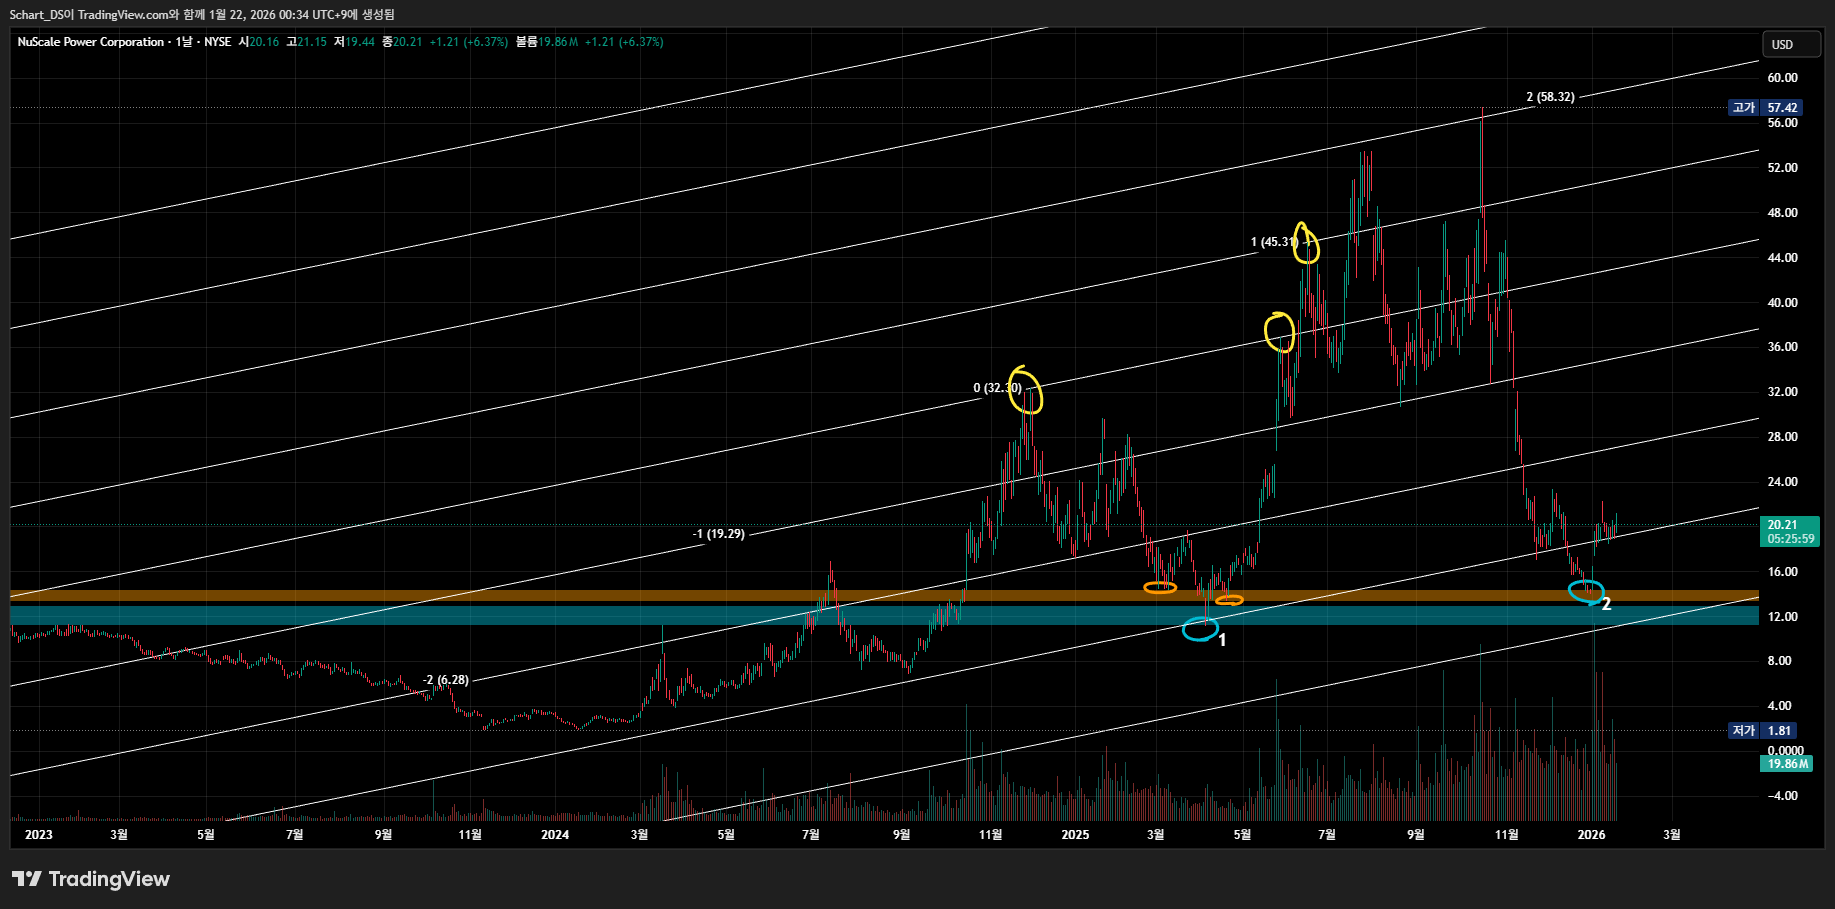Click the 44.00 price scale label

point(1782,258)
